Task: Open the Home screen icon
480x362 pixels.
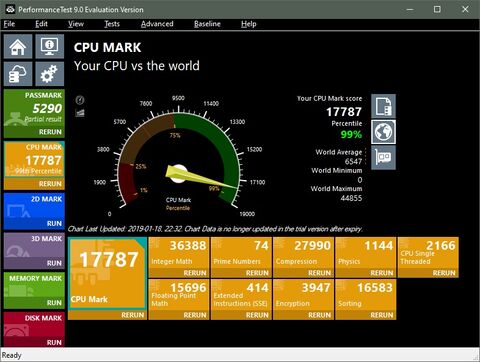Action: coord(18,46)
